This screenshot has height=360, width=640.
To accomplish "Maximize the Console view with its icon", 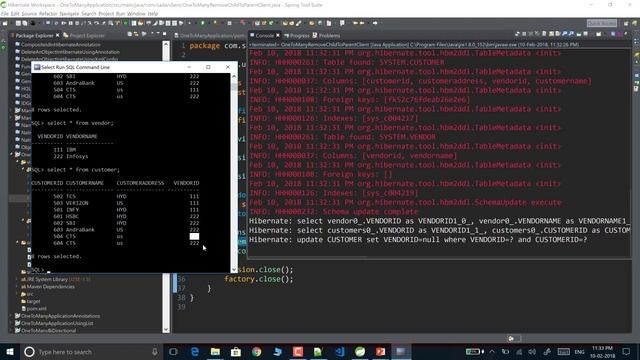I will pos(627,34).
